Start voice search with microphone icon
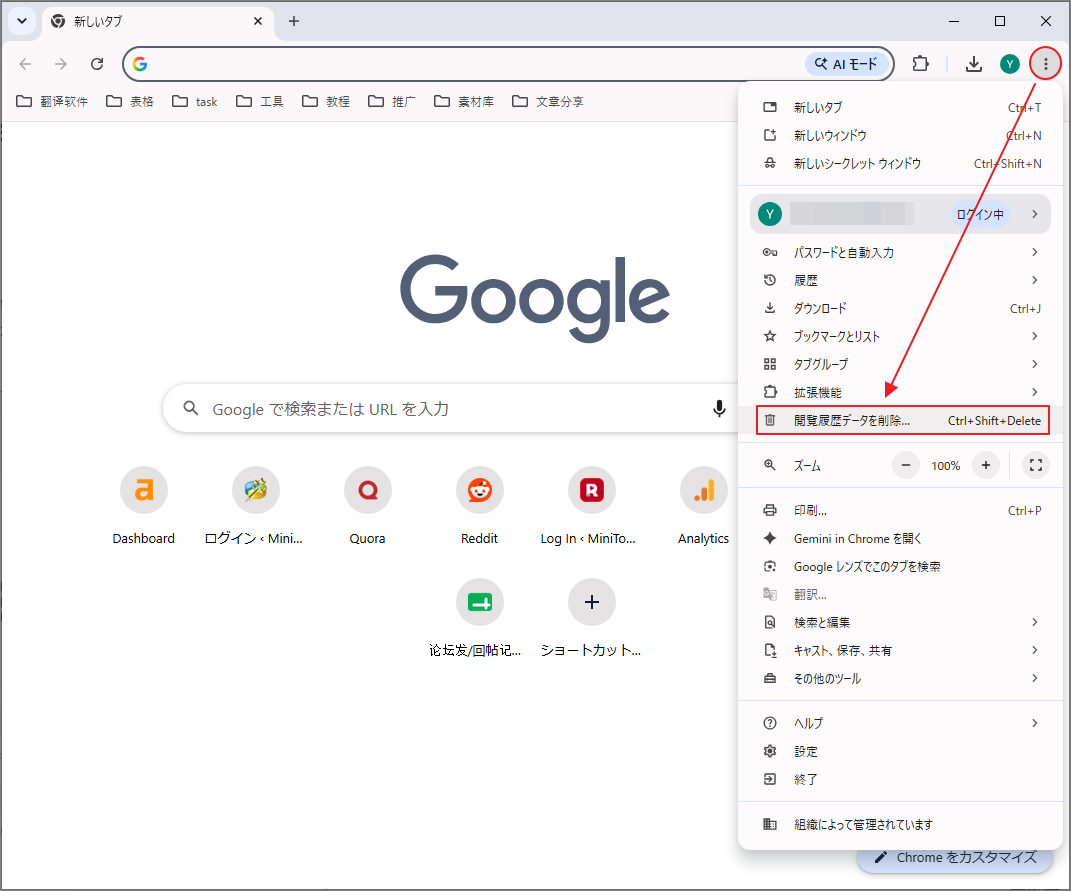 coord(719,409)
